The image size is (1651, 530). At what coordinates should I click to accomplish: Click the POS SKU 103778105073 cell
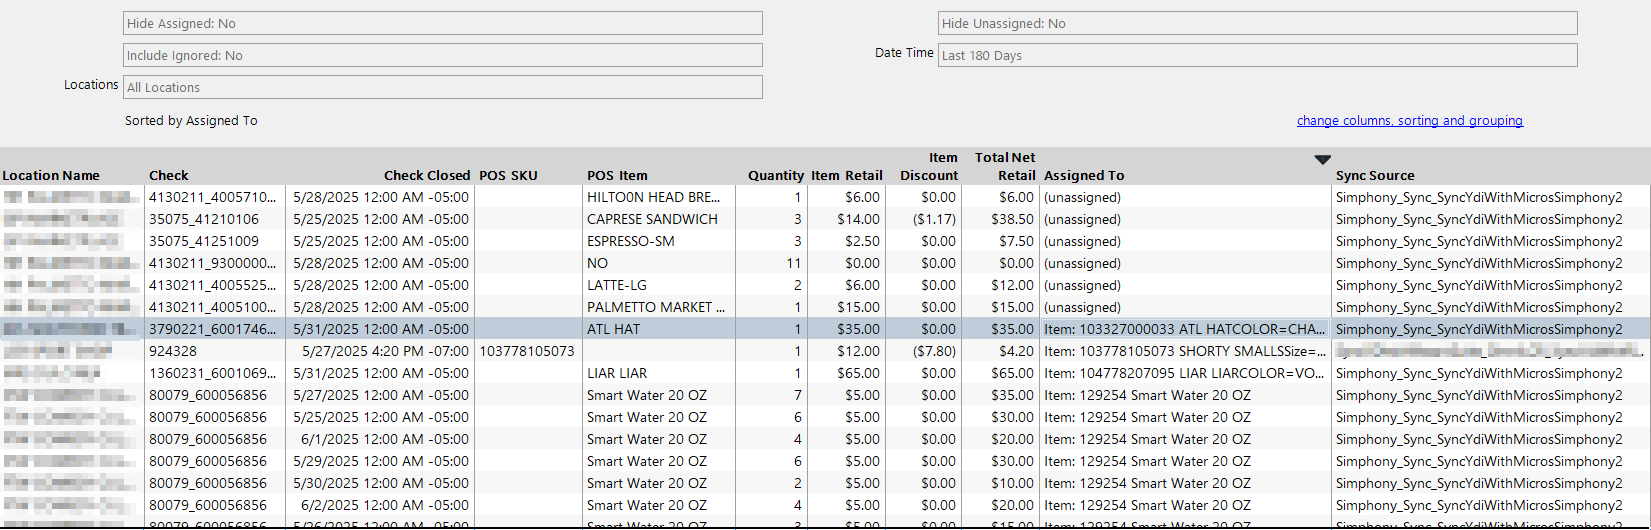pos(527,351)
